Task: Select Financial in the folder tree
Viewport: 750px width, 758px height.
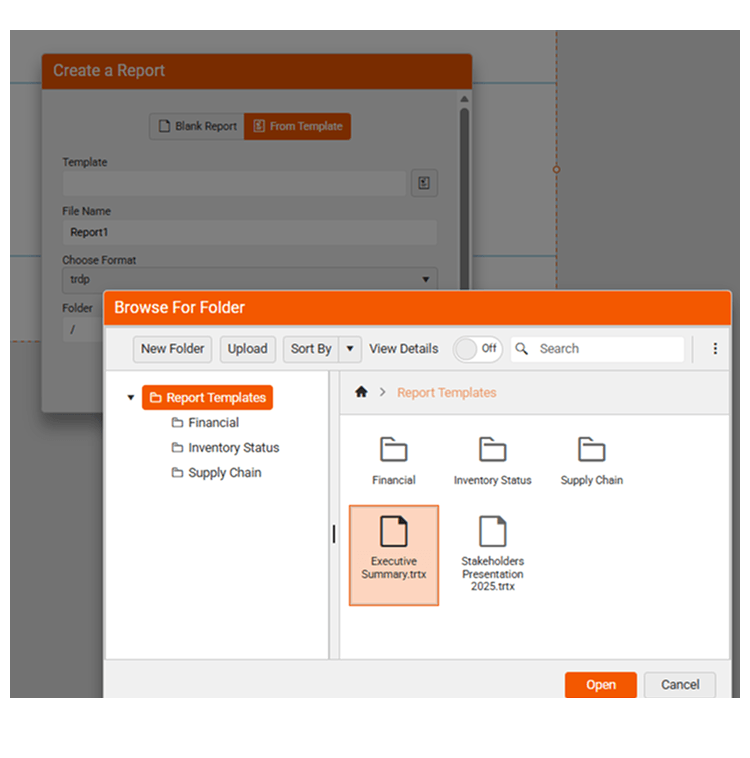Action: 205,423
